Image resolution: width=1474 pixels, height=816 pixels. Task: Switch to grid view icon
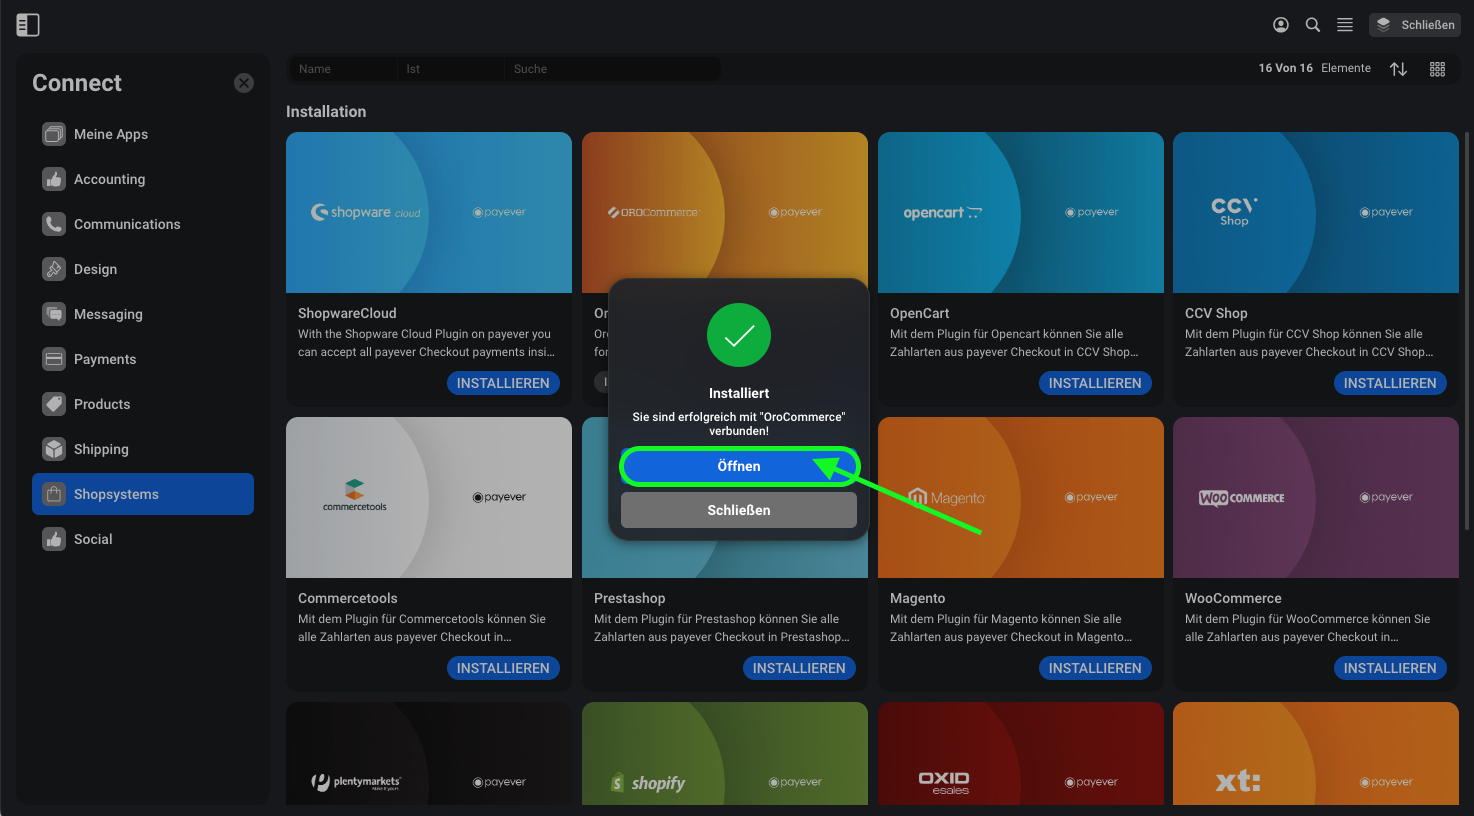pyautogui.click(x=1437, y=69)
